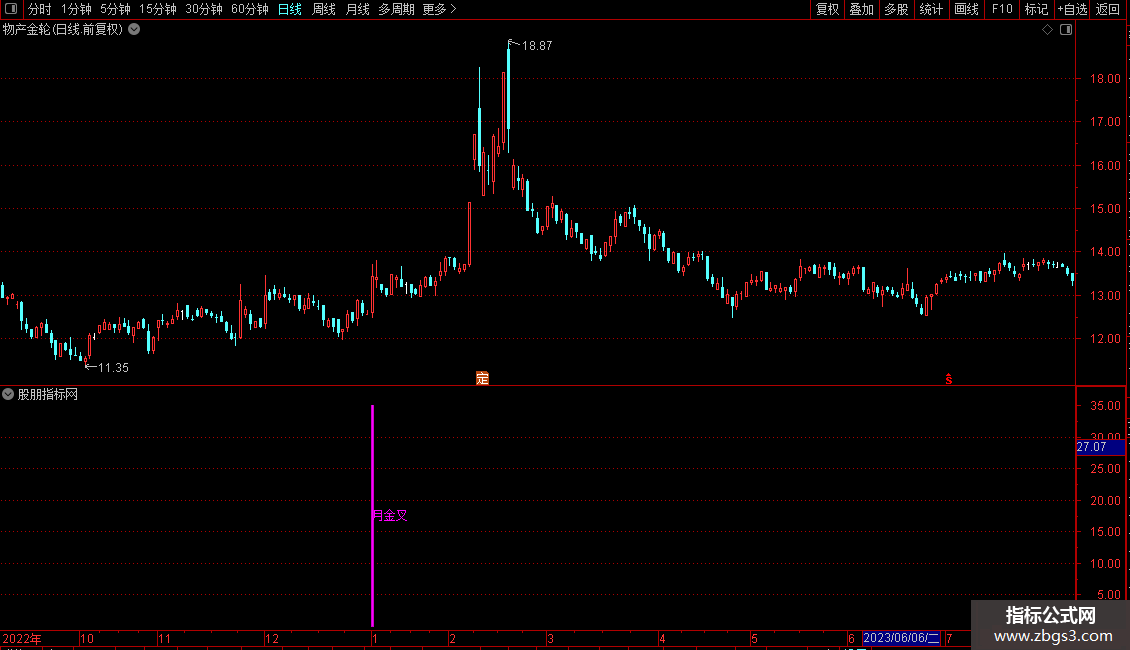This screenshot has height=650, width=1130.
Task: Click the 标记 mark button
Action: 1036,9
